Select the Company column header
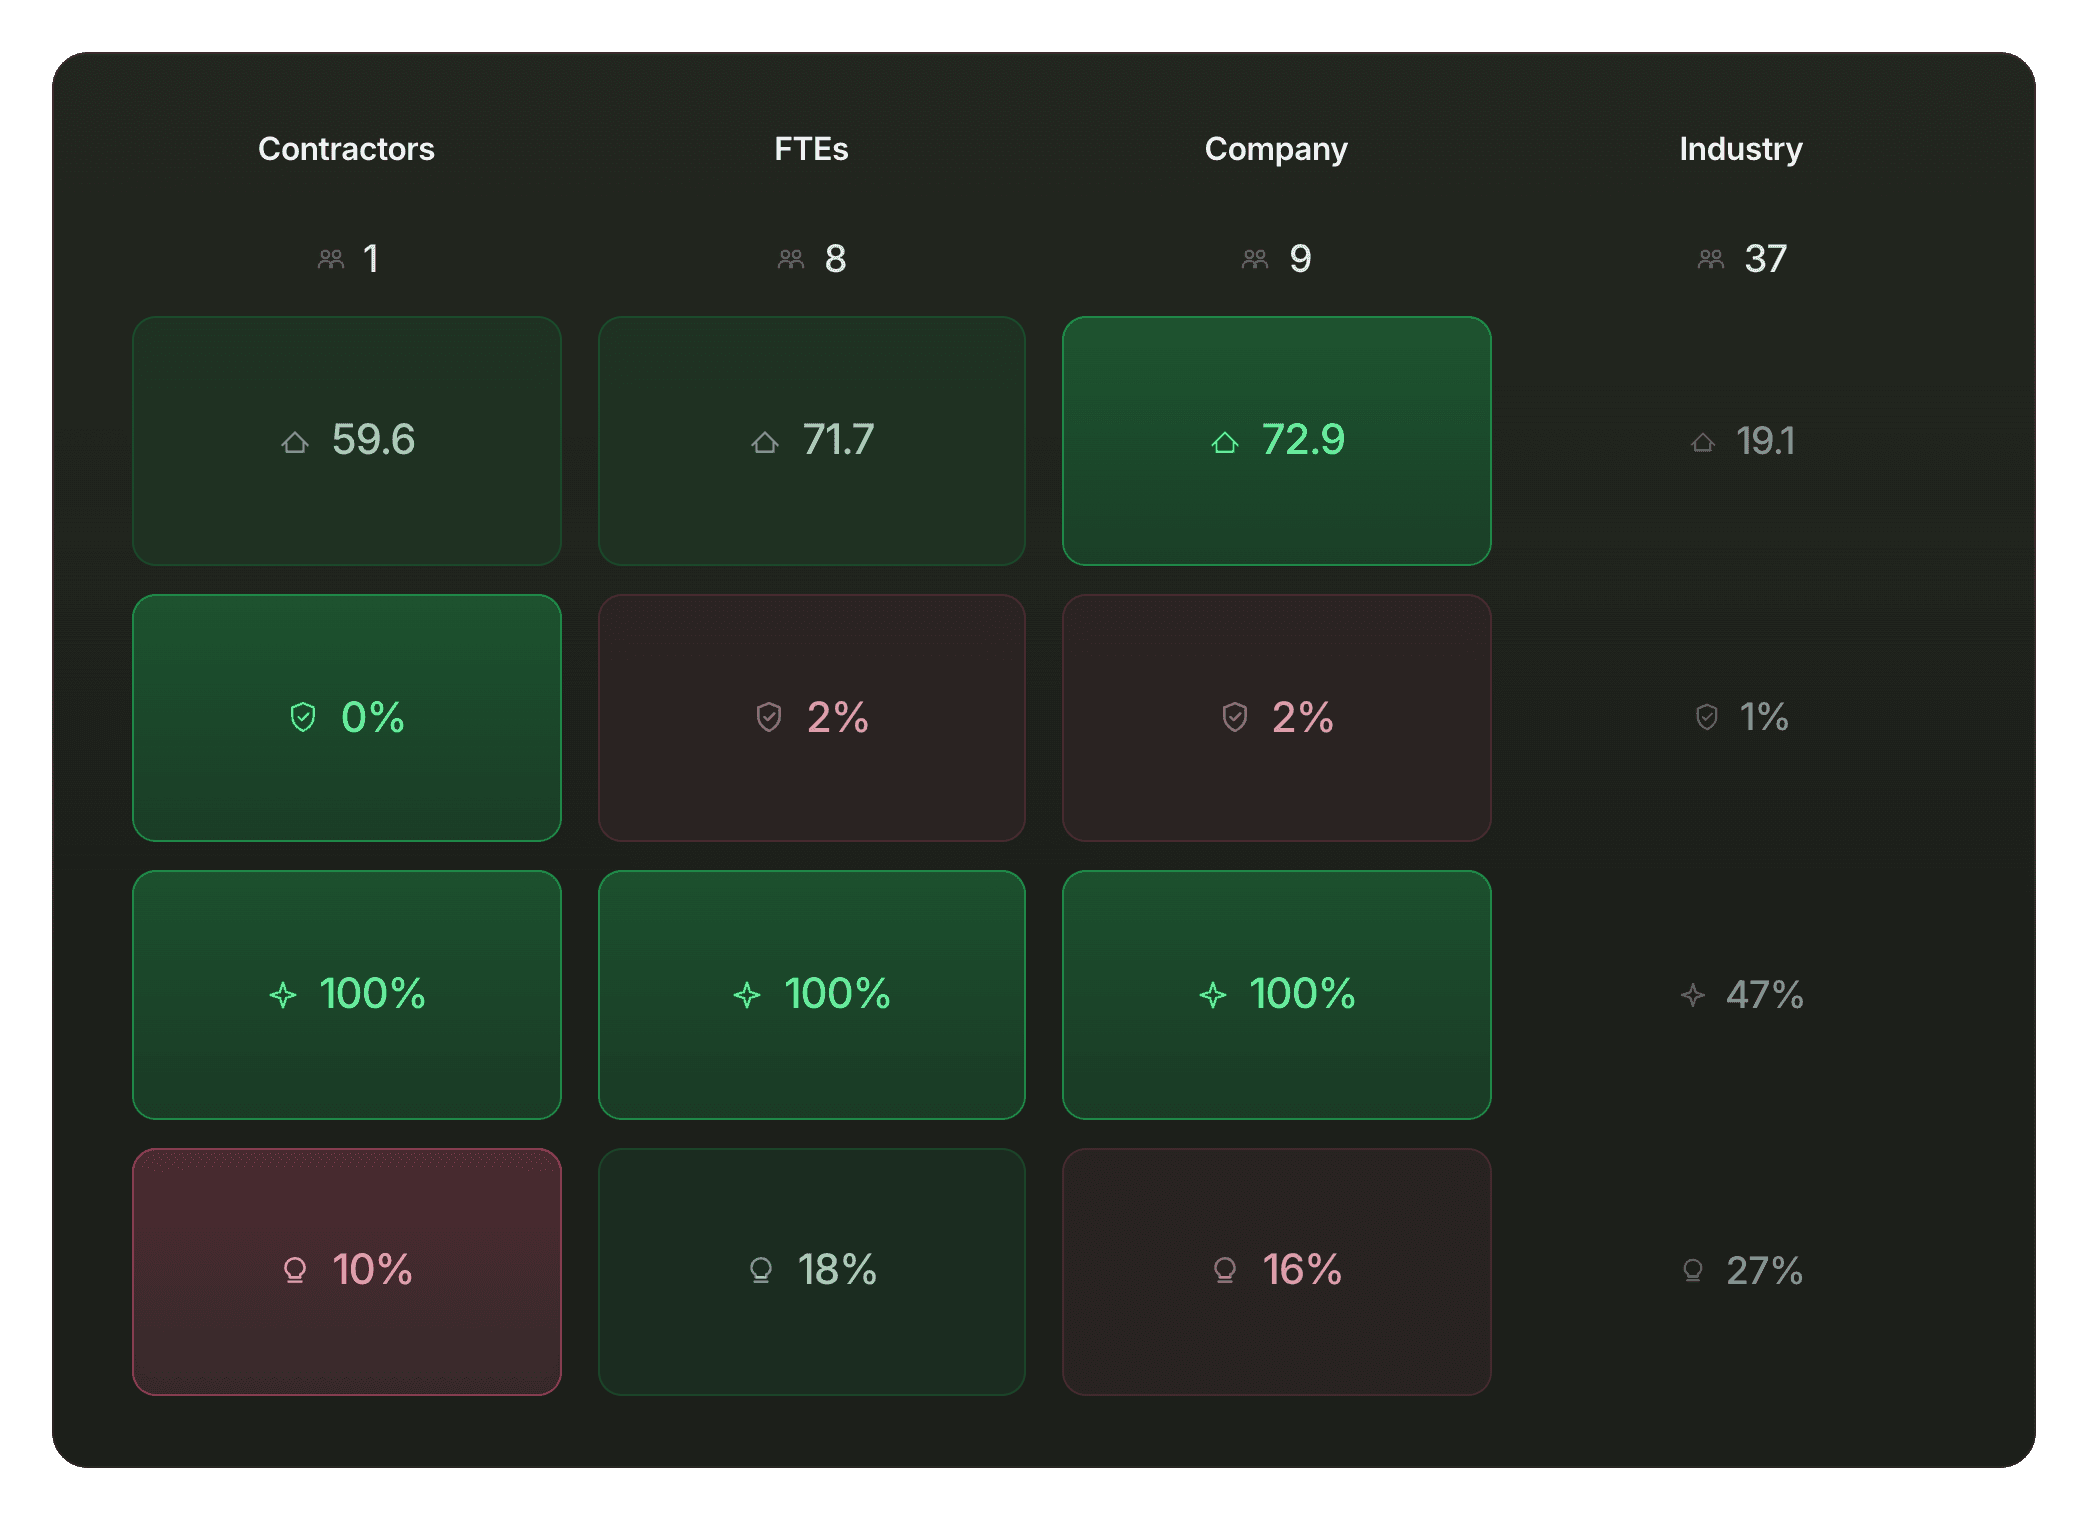The height and width of the screenshot is (1520, 2088). (1276, 150)
